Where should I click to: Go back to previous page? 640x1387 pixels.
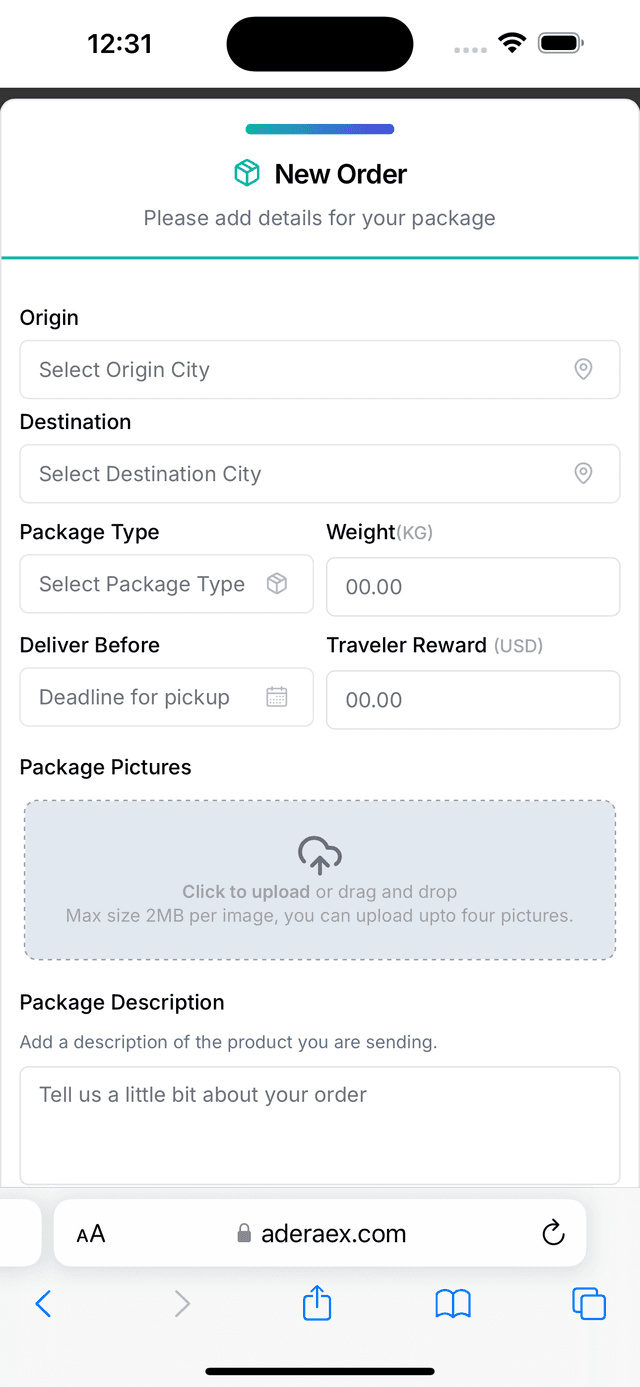(x=43, y=1303)
